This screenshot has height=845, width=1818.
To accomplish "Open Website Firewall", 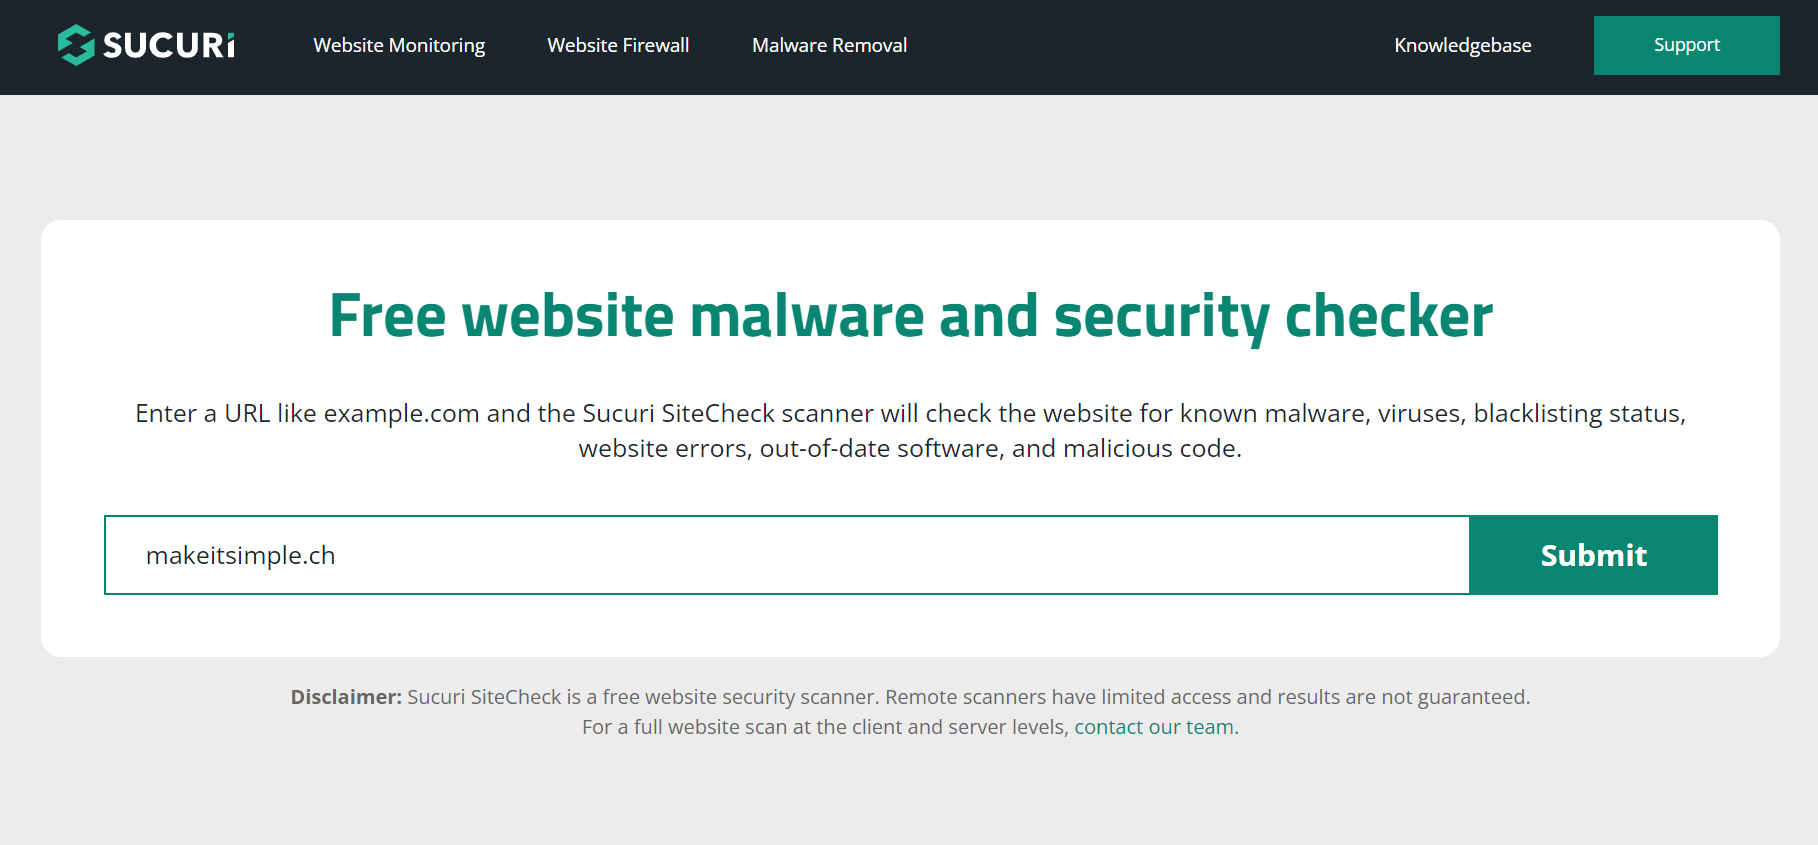I will (617, 45).
